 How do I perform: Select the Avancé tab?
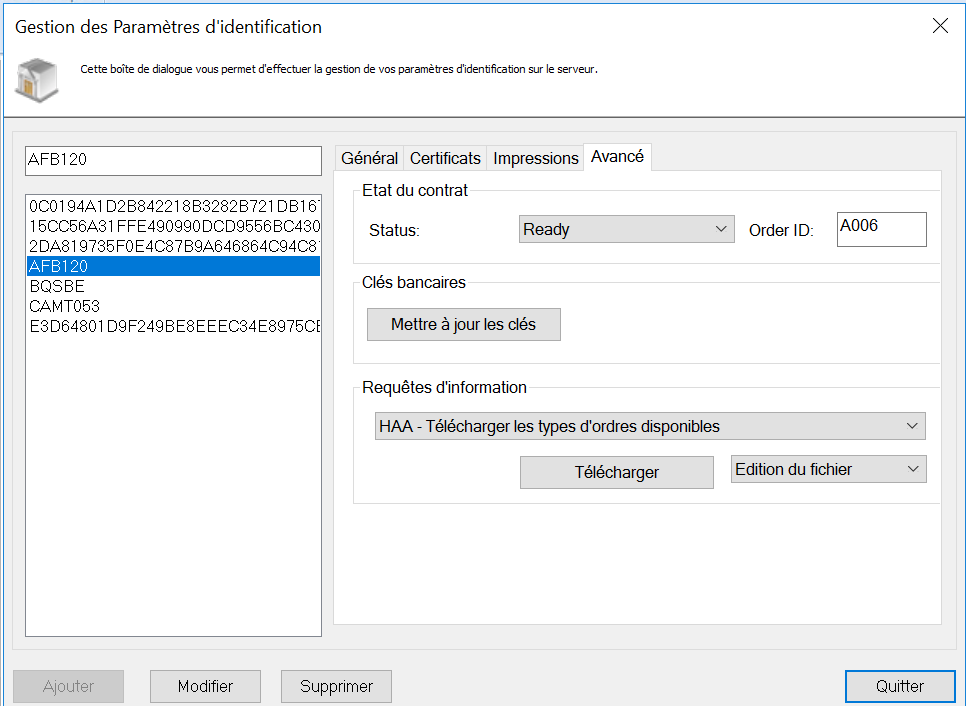[617, 157]
